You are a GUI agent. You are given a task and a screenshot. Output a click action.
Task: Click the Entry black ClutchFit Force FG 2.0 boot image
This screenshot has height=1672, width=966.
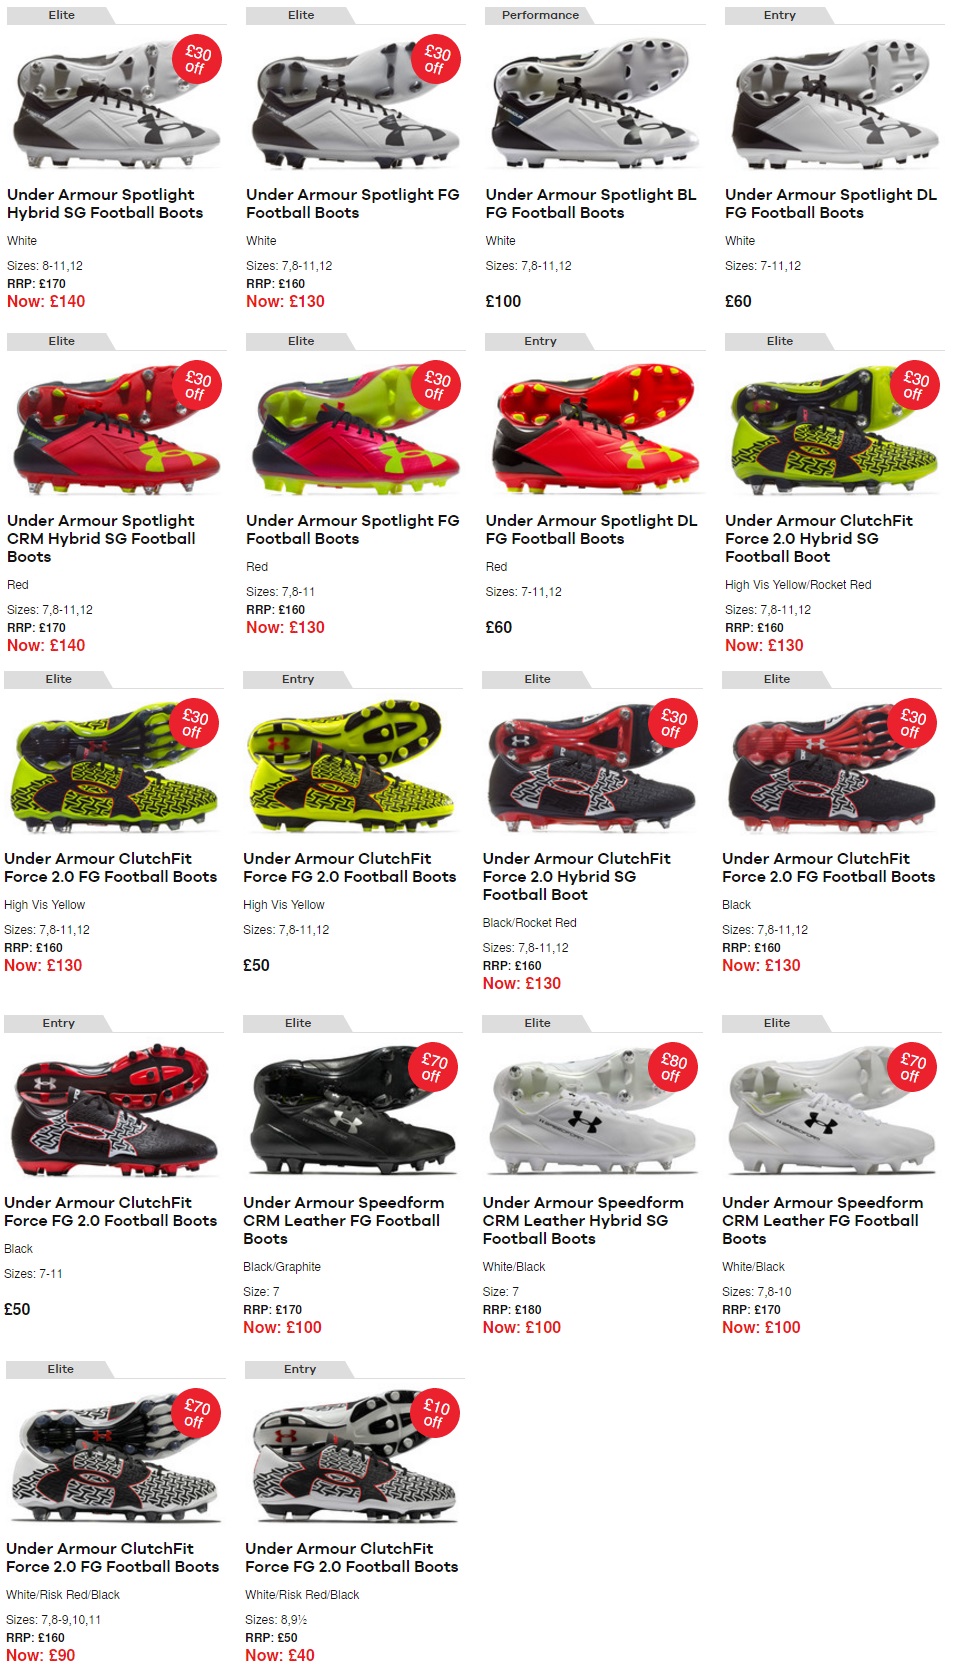click(113, 1112)
